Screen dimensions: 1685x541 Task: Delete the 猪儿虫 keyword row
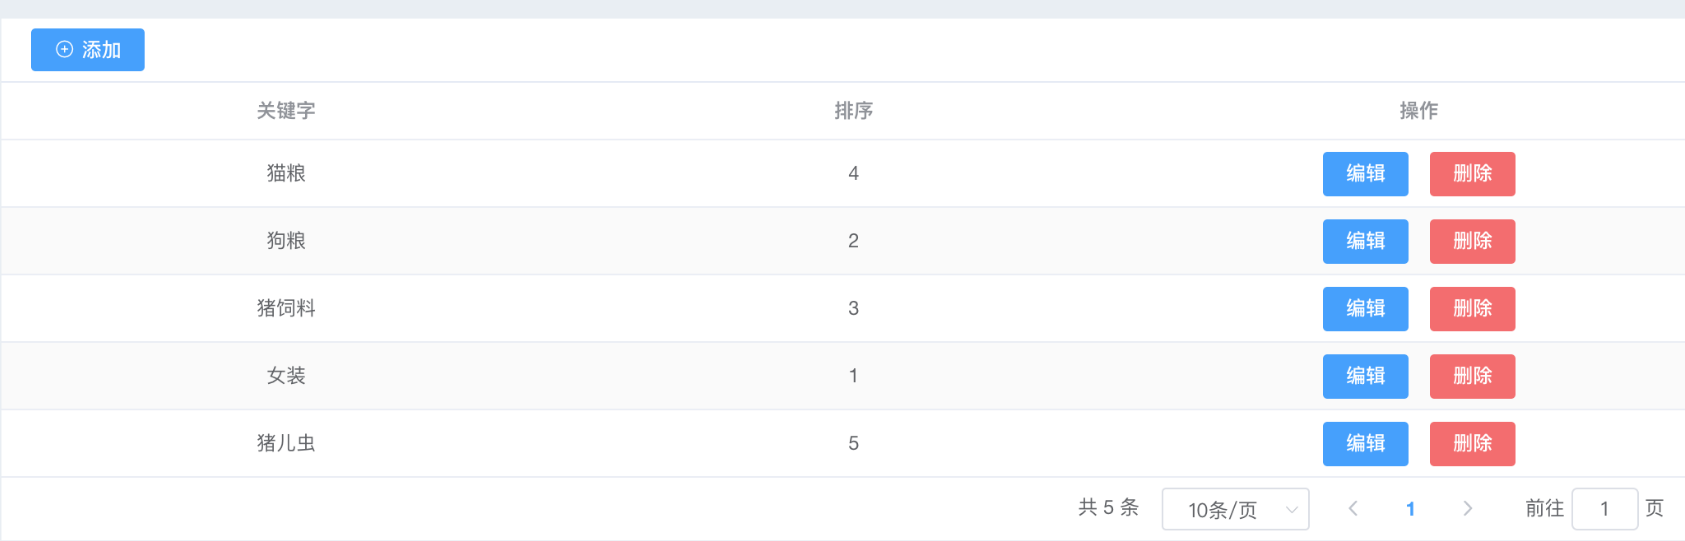pyautogui.click(x=1472, y=444)
